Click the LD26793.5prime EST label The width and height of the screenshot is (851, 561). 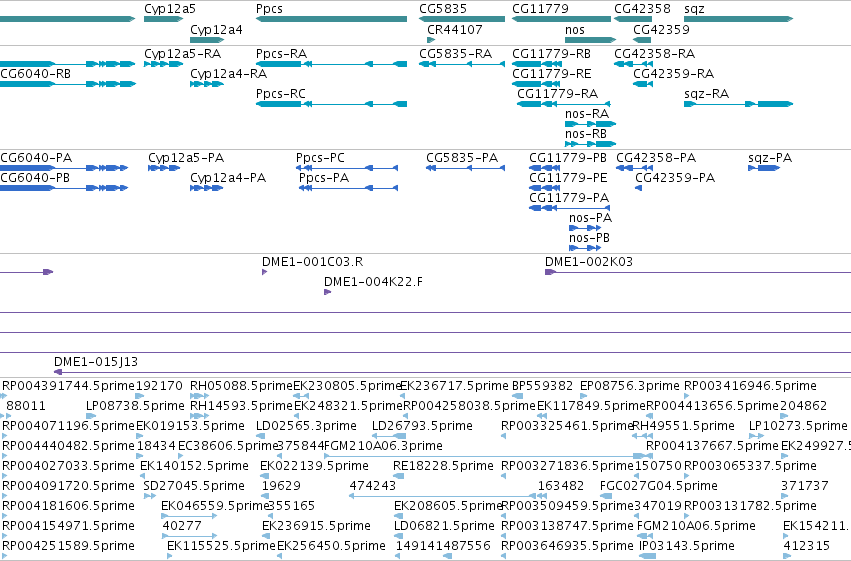coord(422,426)
